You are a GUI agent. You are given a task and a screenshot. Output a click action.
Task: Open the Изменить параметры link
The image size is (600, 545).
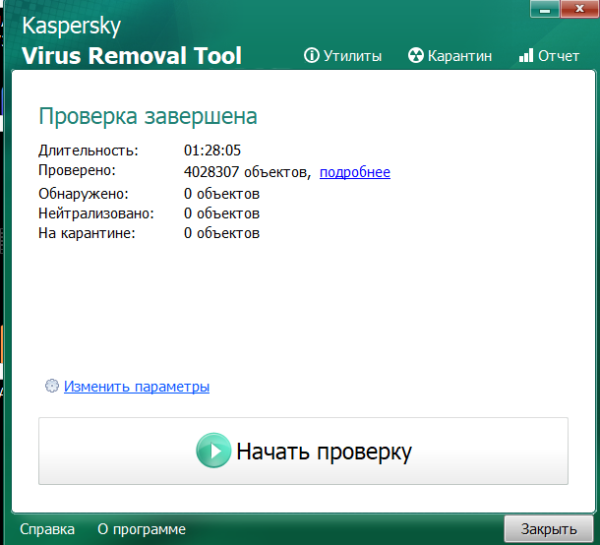(x=137, y=386)
